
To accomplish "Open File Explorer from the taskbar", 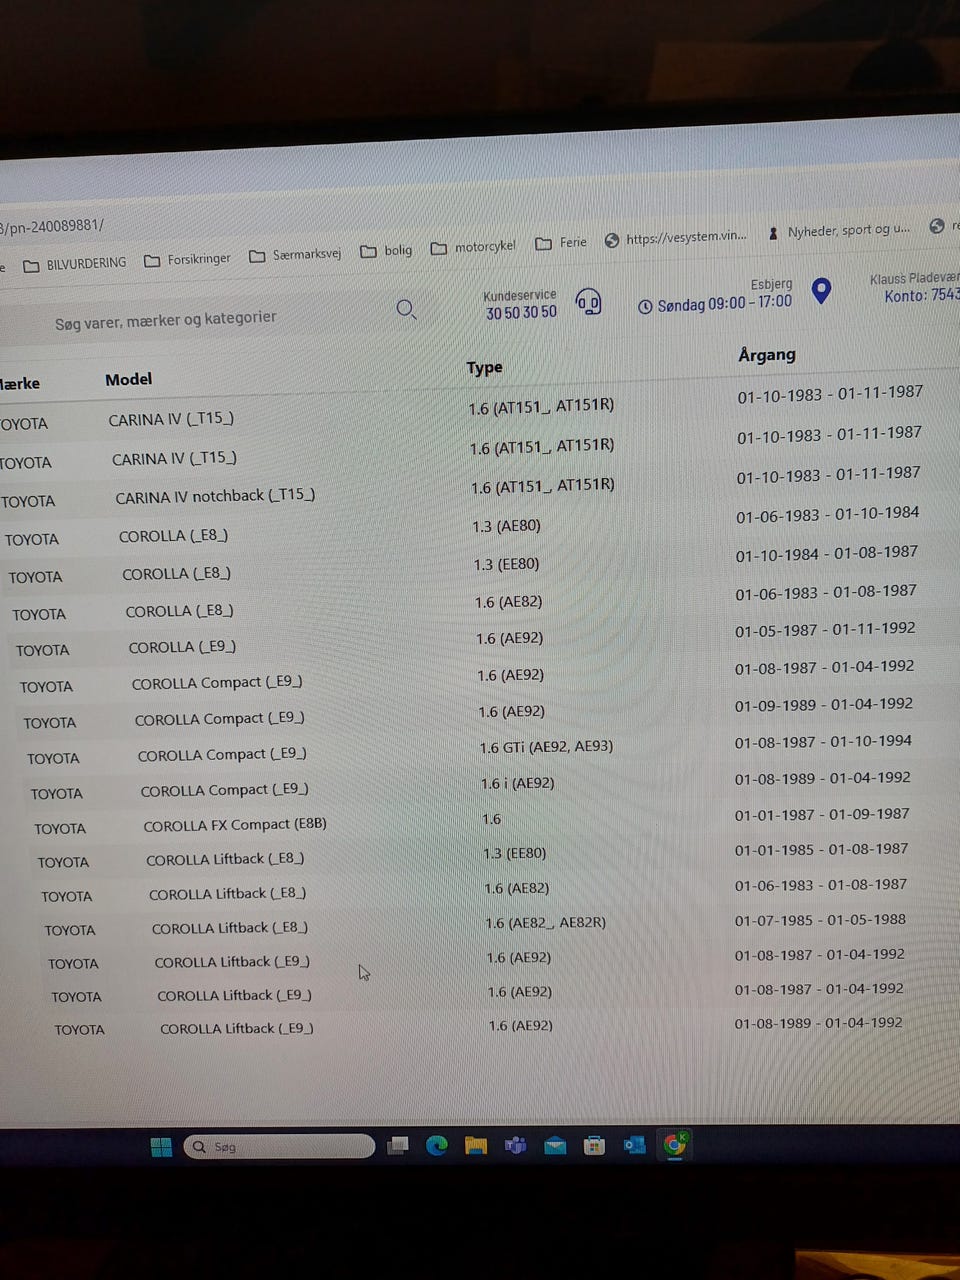I will (x=476, y=1146).
